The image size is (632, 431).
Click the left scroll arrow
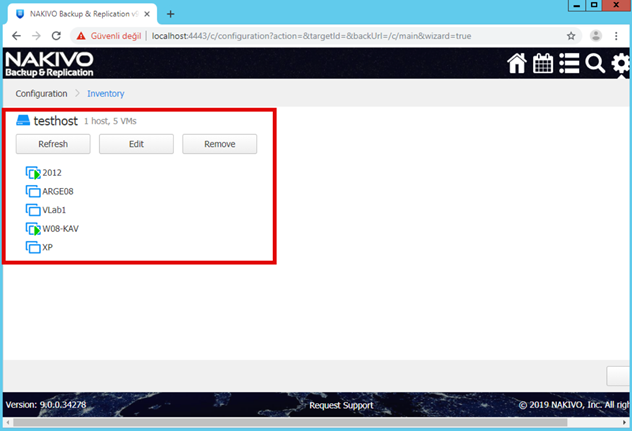7,423
